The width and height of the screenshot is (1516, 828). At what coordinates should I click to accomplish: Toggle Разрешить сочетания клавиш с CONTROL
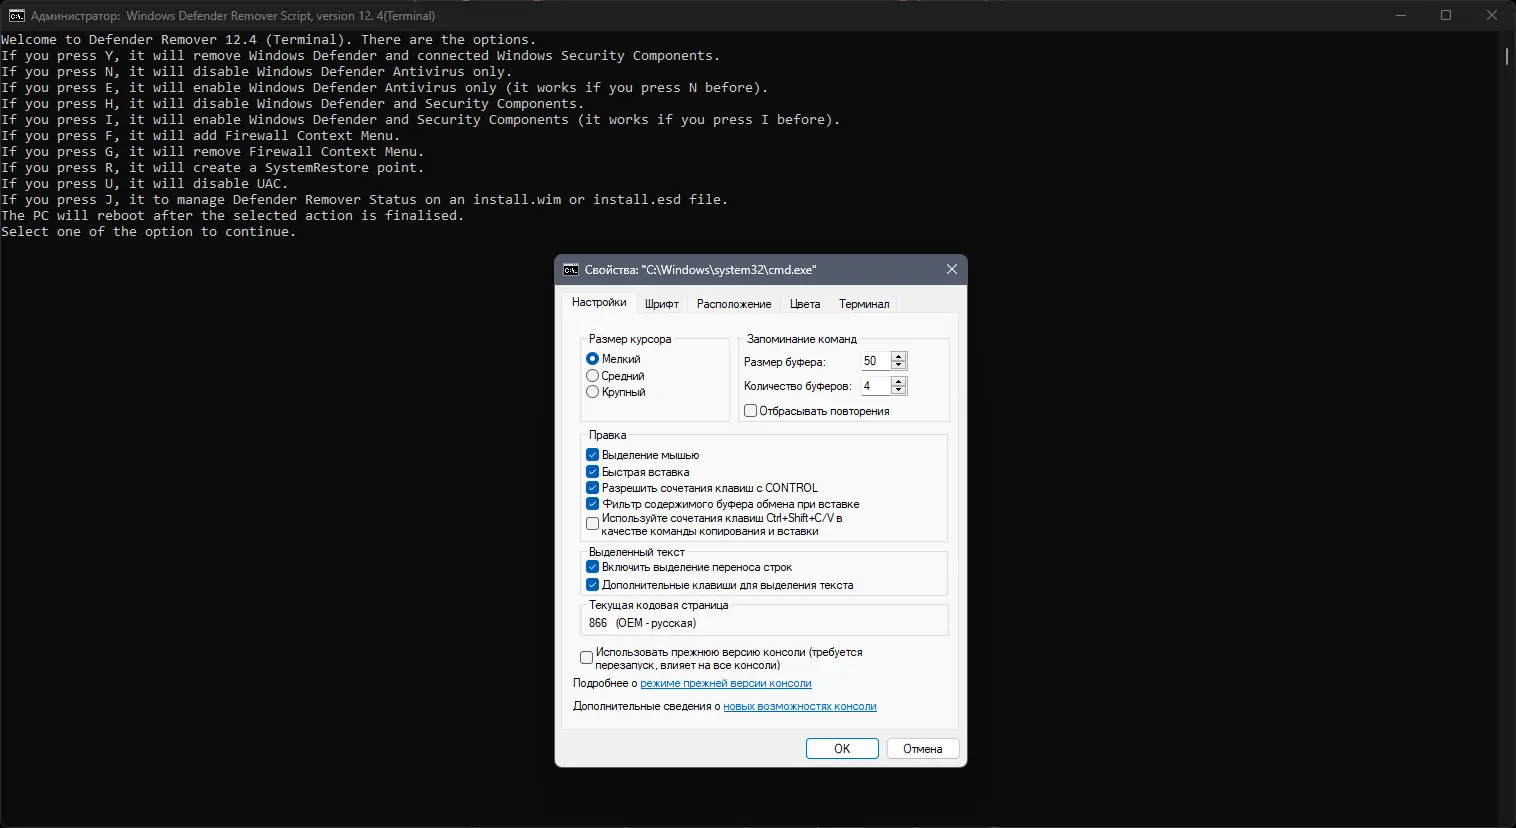click(702, 488)
